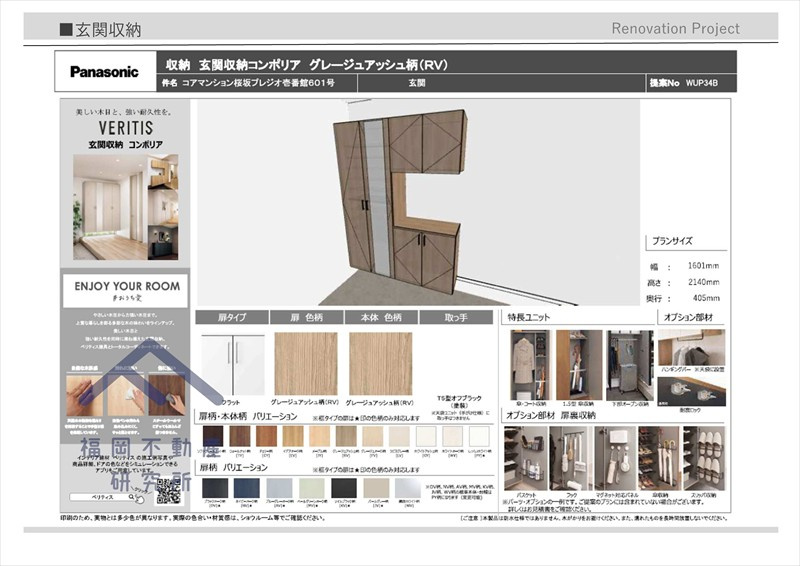Click the 扉 色柄 header tab

click(x=307, y=317)
